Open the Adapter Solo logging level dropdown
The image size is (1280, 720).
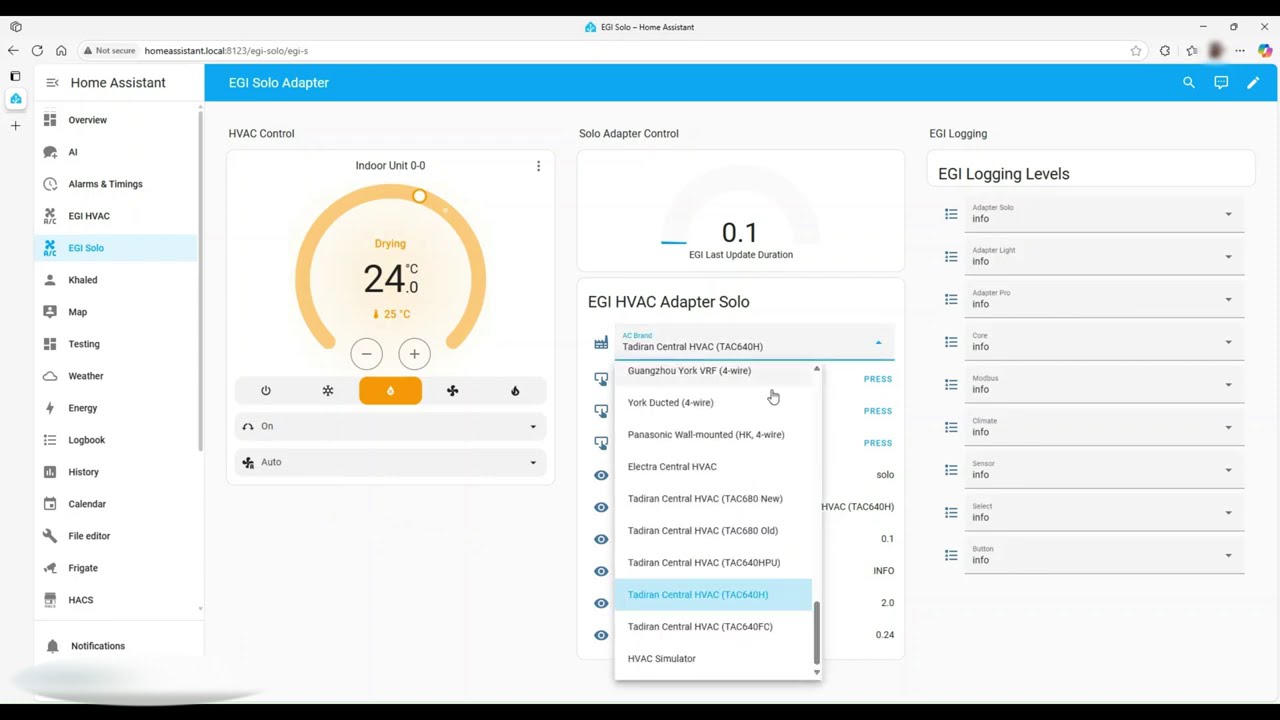[1104, 214]
